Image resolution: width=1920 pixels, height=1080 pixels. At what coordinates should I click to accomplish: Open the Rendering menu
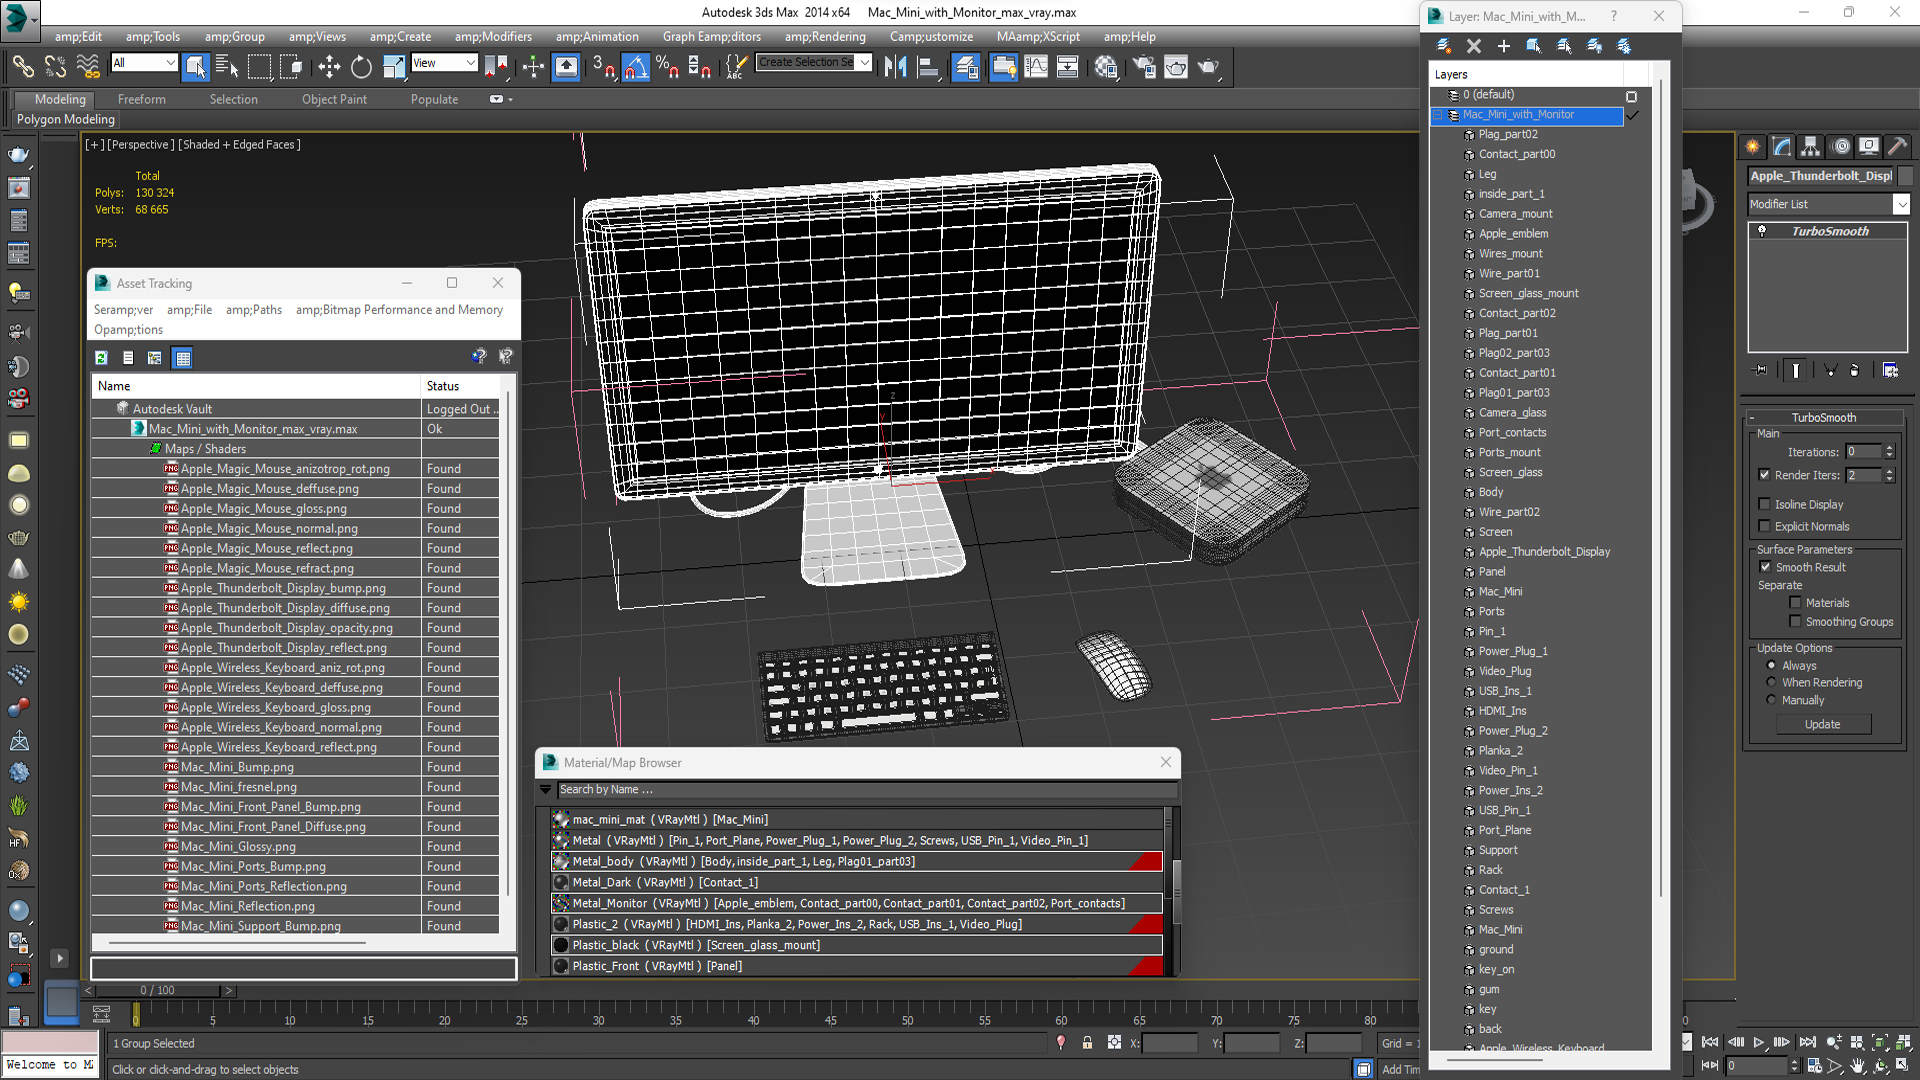coord(825,37)
